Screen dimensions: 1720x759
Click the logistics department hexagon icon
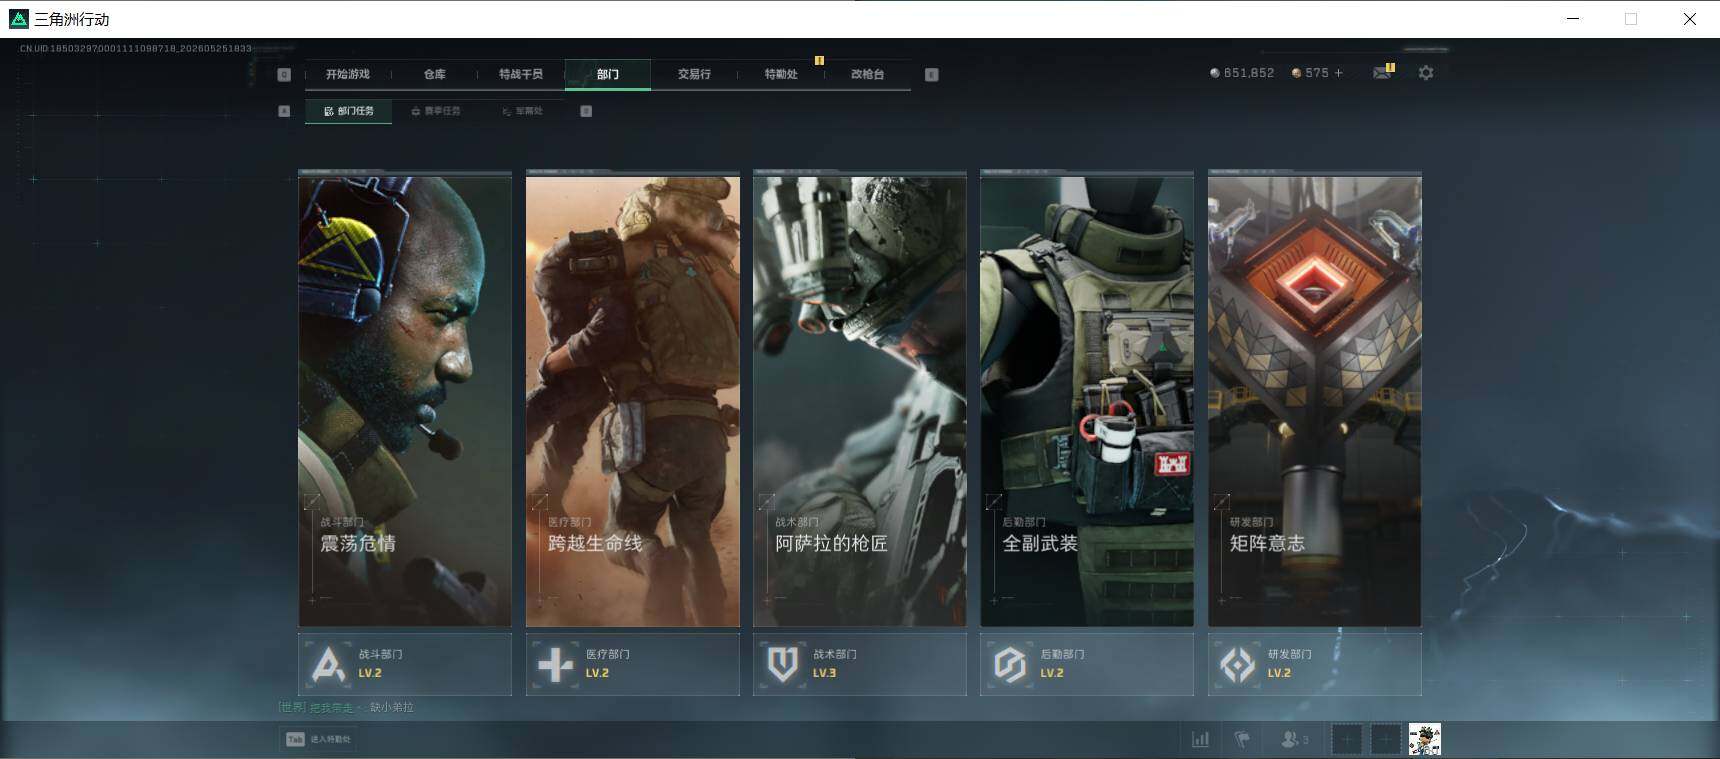(x=1010, y=664)
